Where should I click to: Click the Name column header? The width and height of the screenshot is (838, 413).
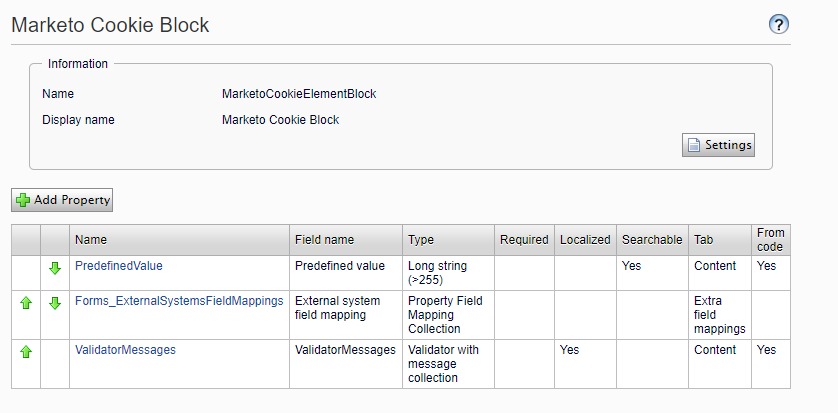coord(91,240)
